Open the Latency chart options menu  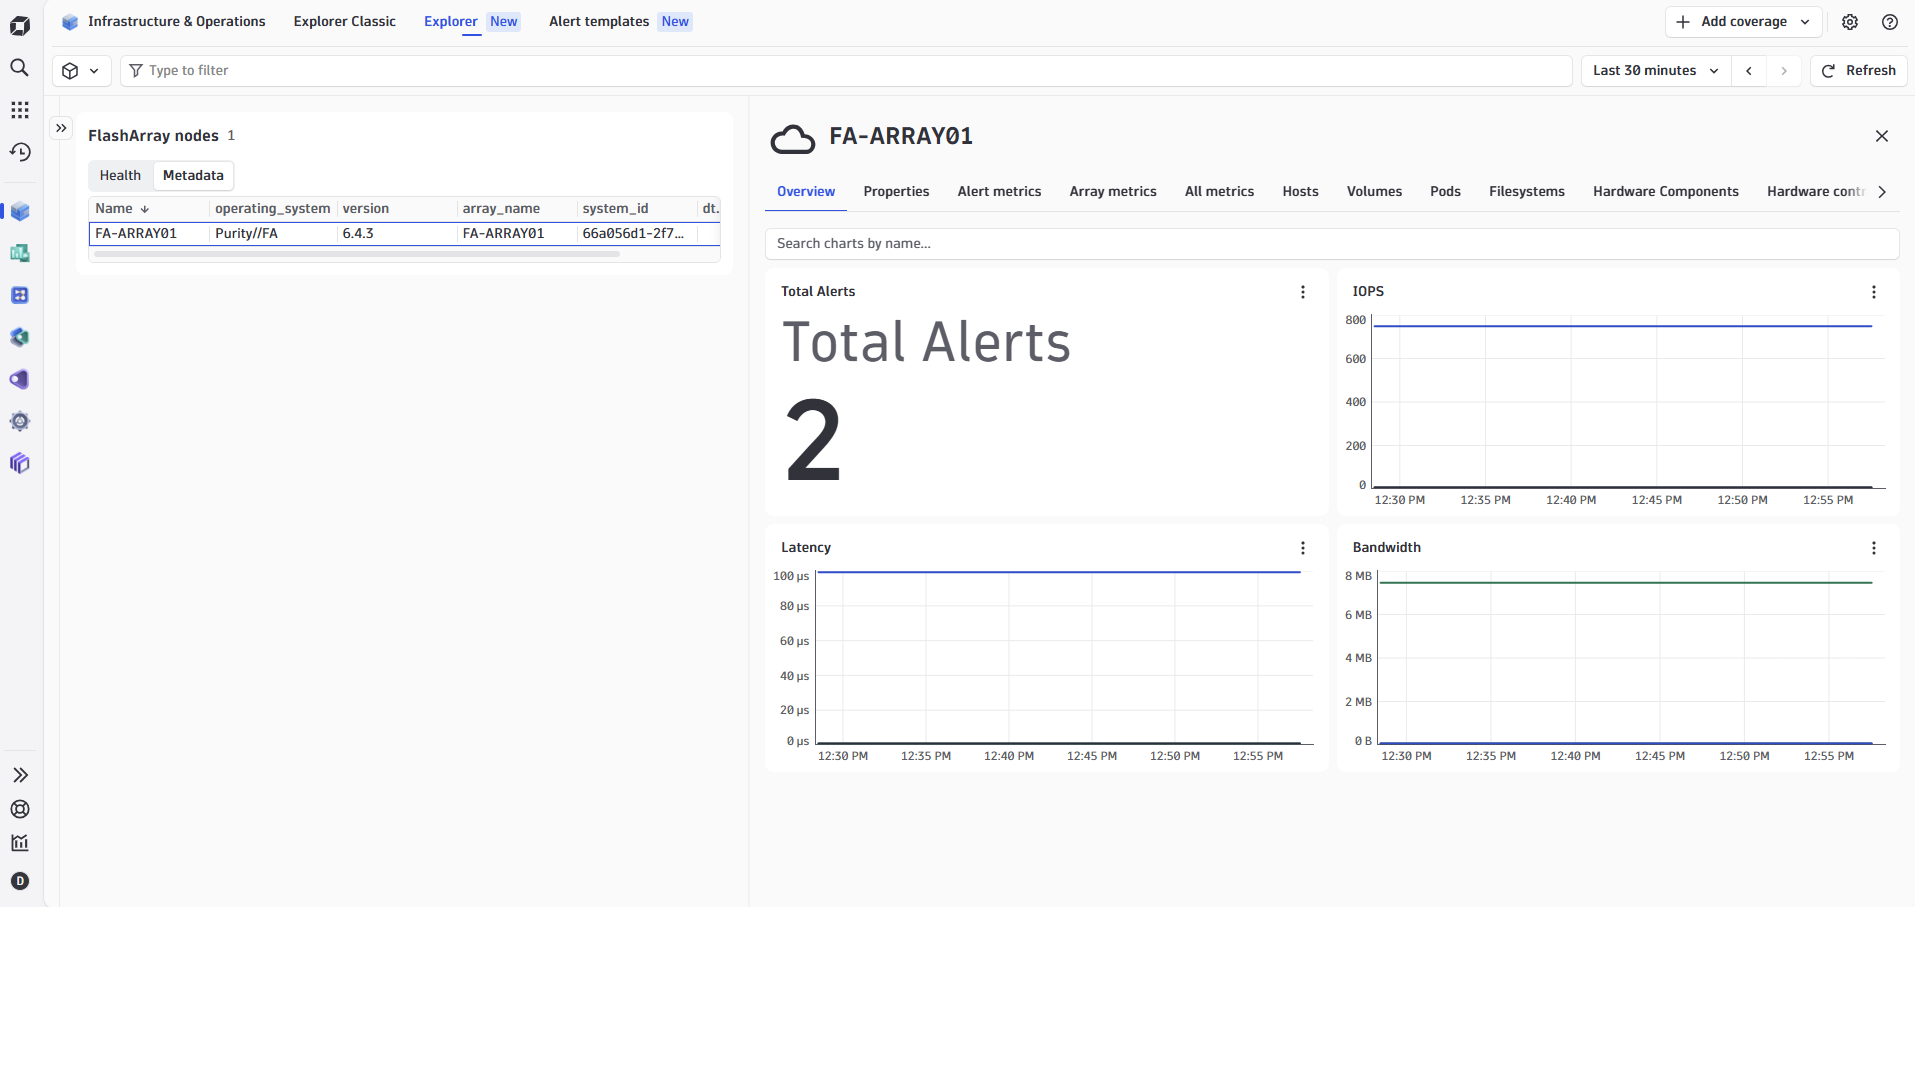point(1302,548)
